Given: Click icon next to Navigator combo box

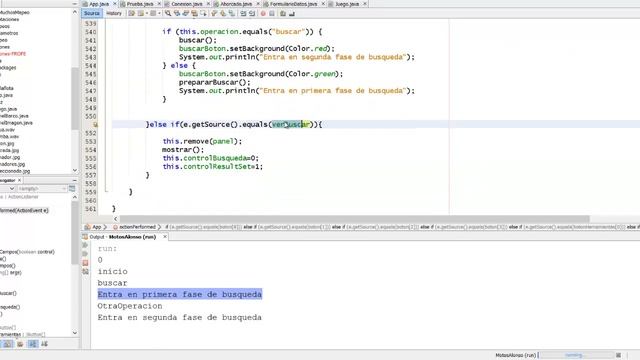Looking at the screenshot, I should click(72, 189).
